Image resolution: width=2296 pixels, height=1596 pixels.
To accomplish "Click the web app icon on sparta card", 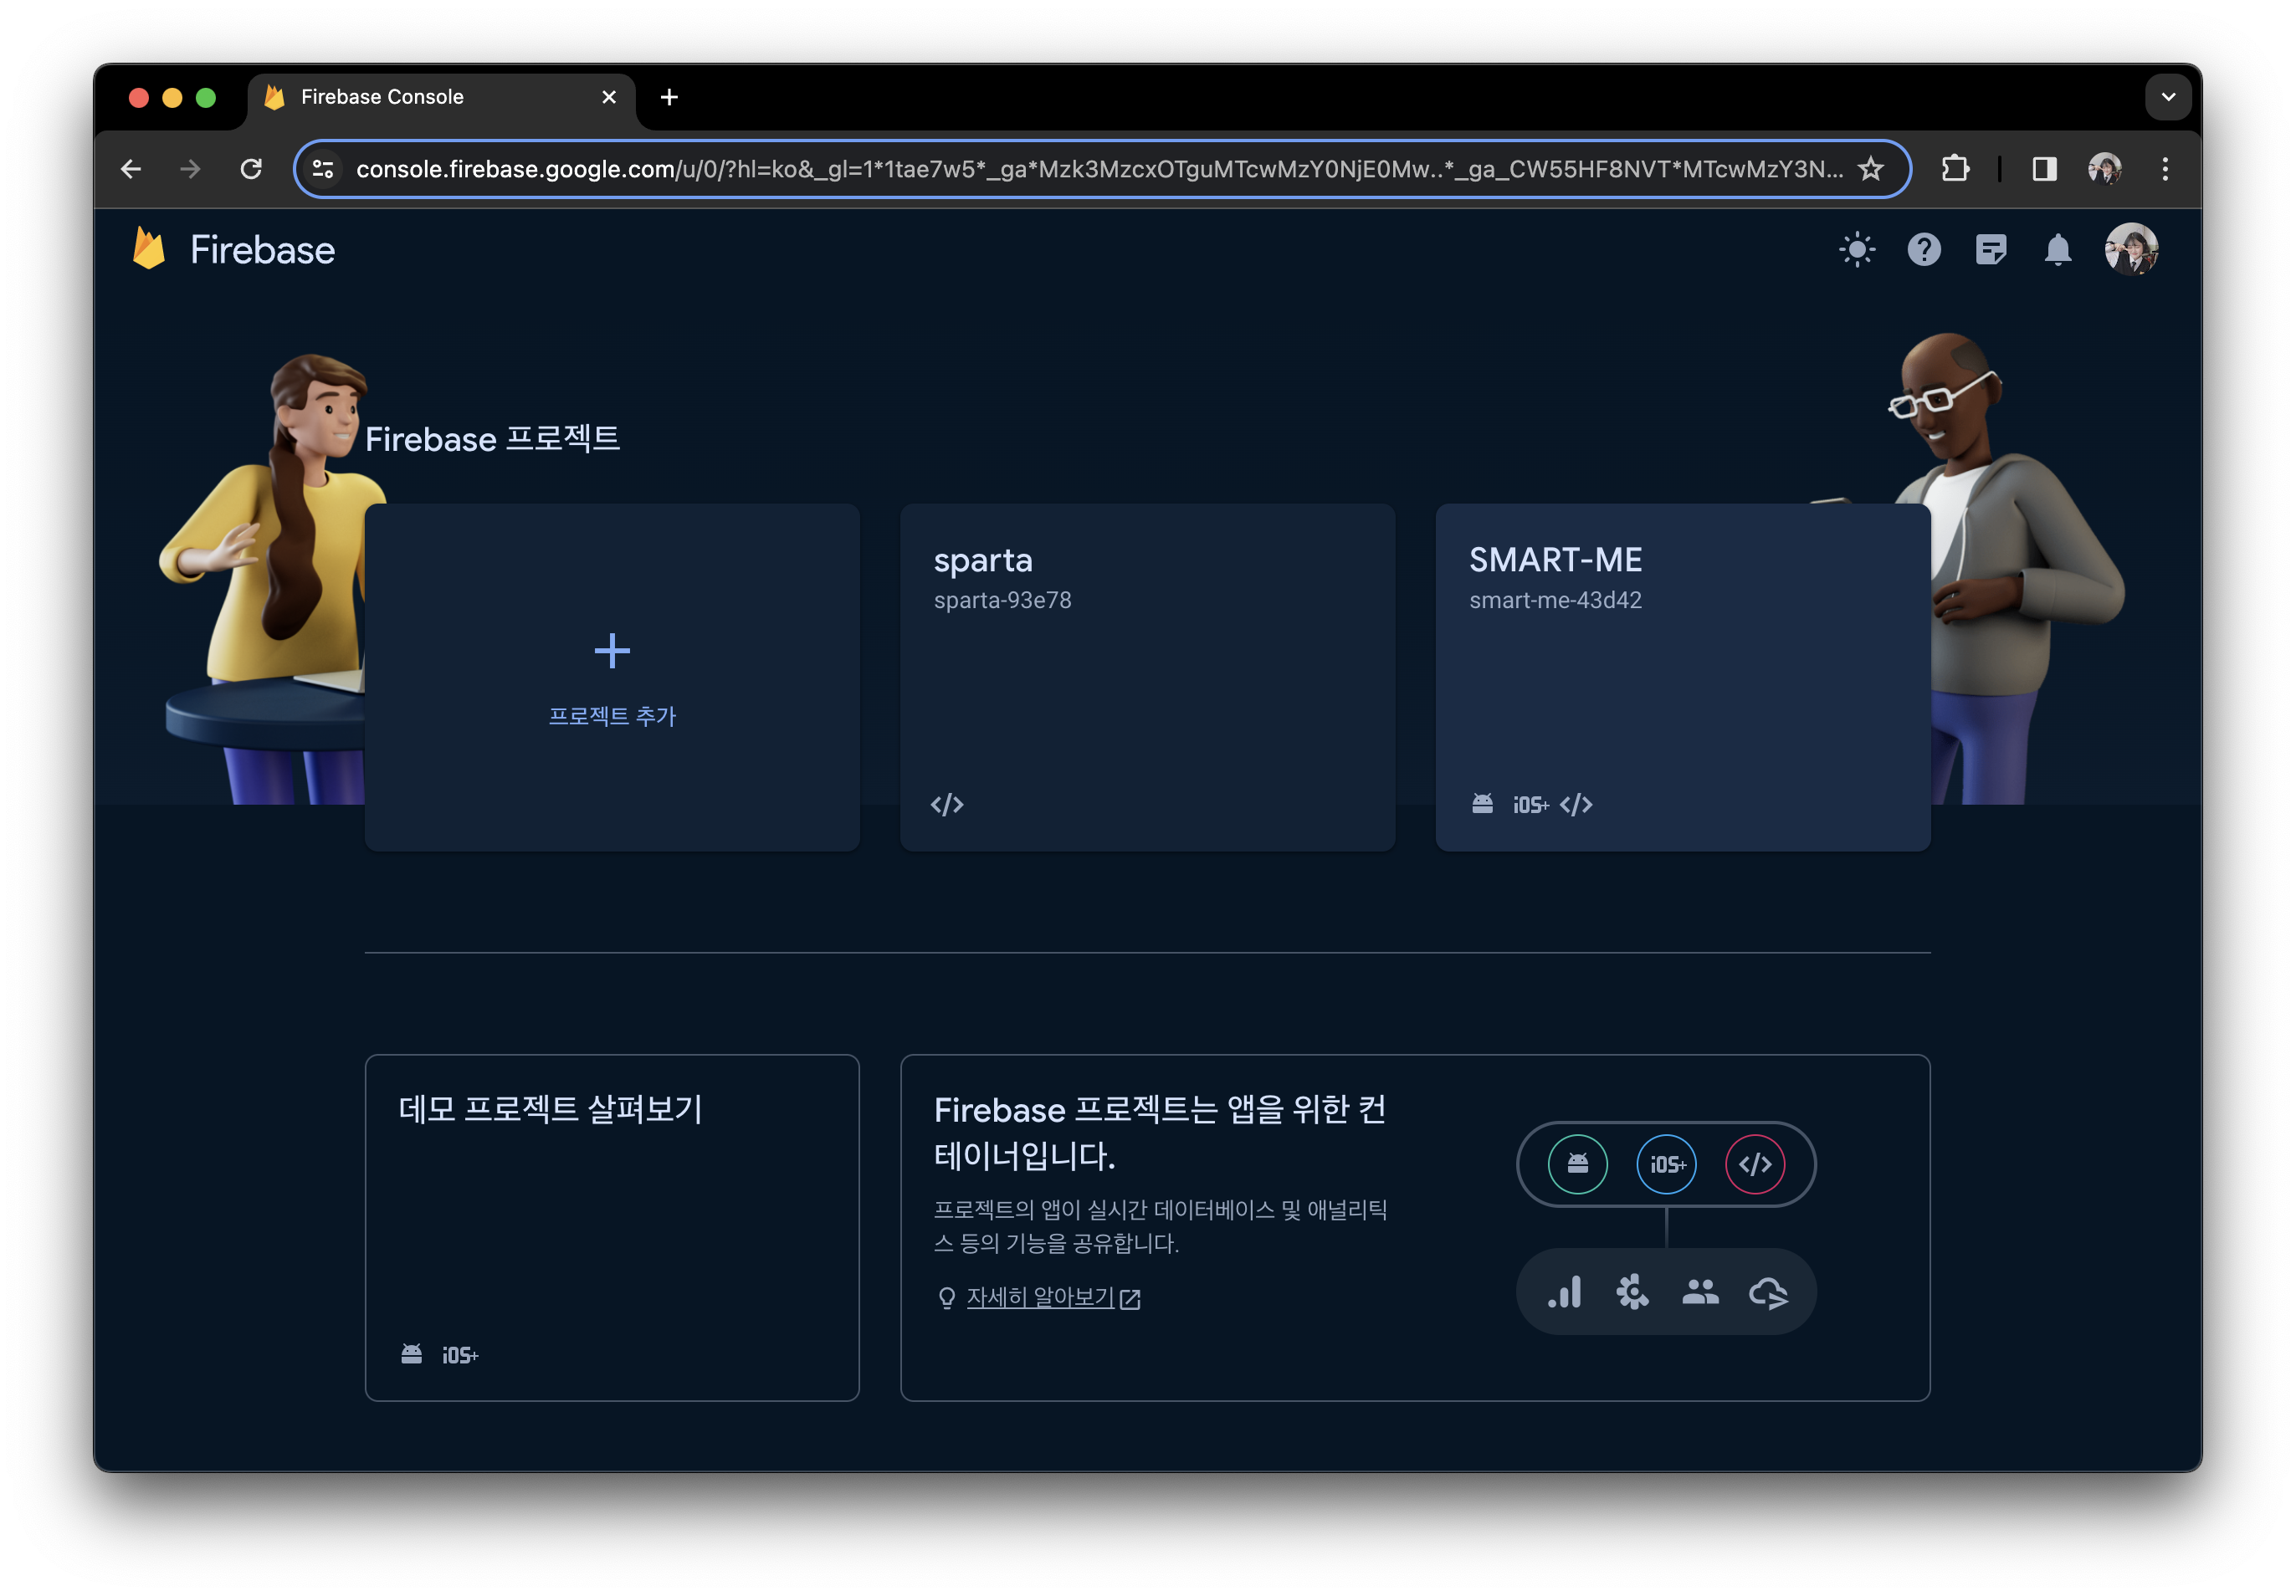I will (x=946, y=805).
